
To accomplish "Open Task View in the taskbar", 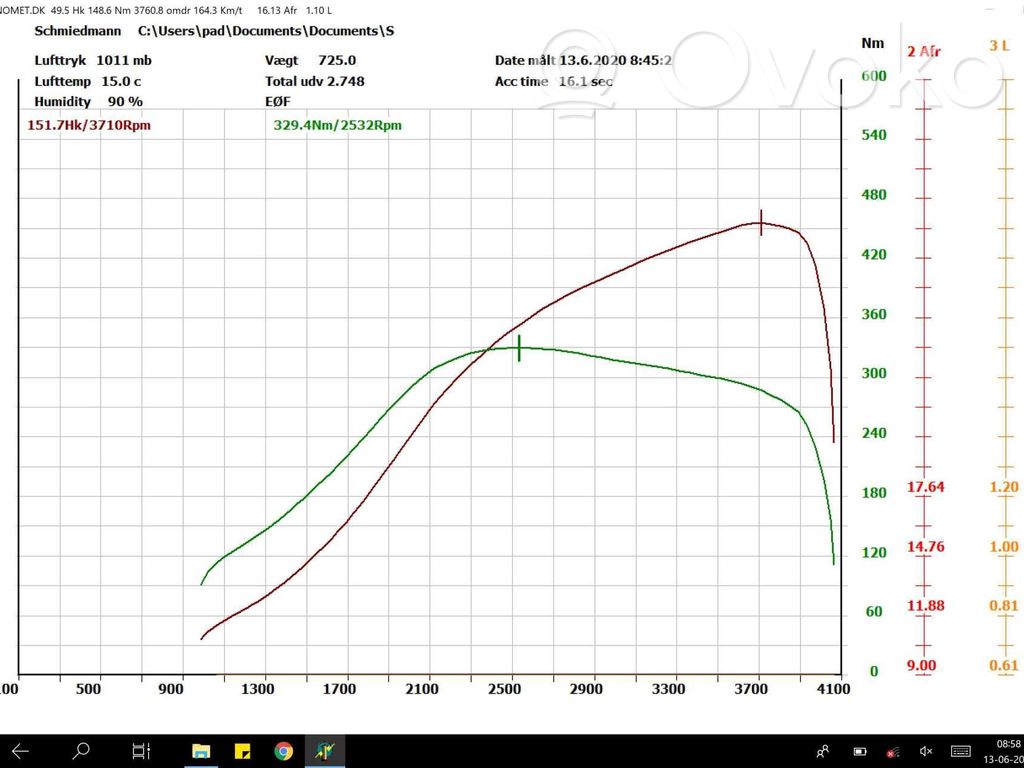I will (141, 751).
